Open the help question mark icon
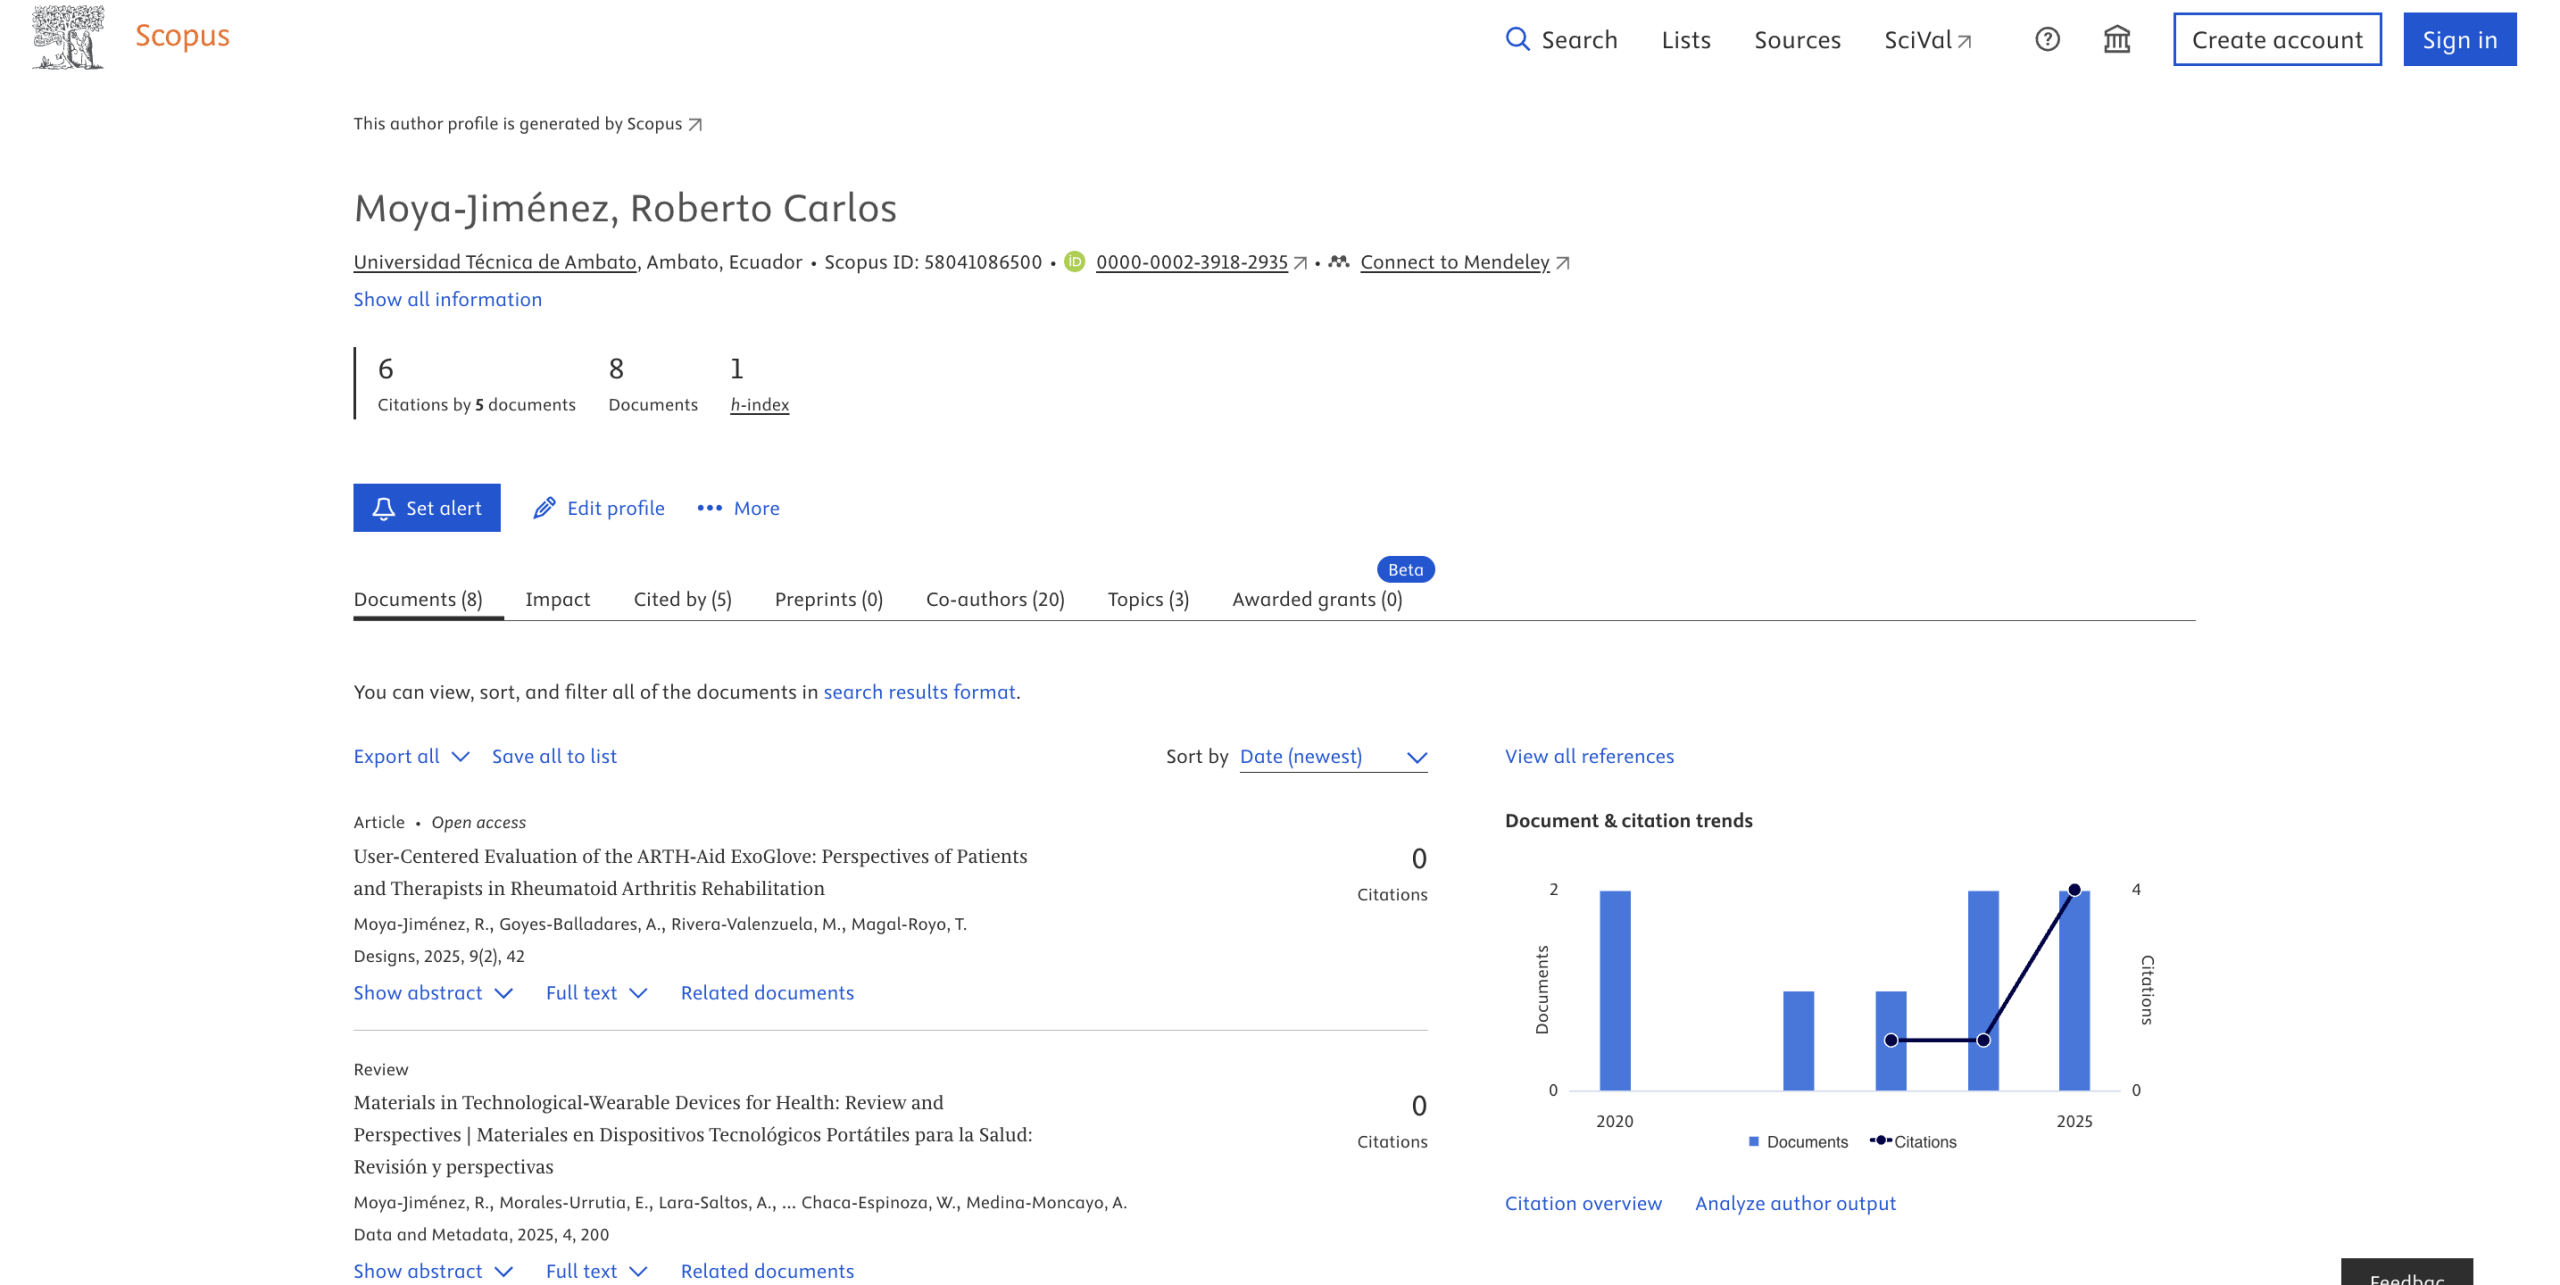The width and height of the screenshot is (2560, 1285). coord(2047,39)
